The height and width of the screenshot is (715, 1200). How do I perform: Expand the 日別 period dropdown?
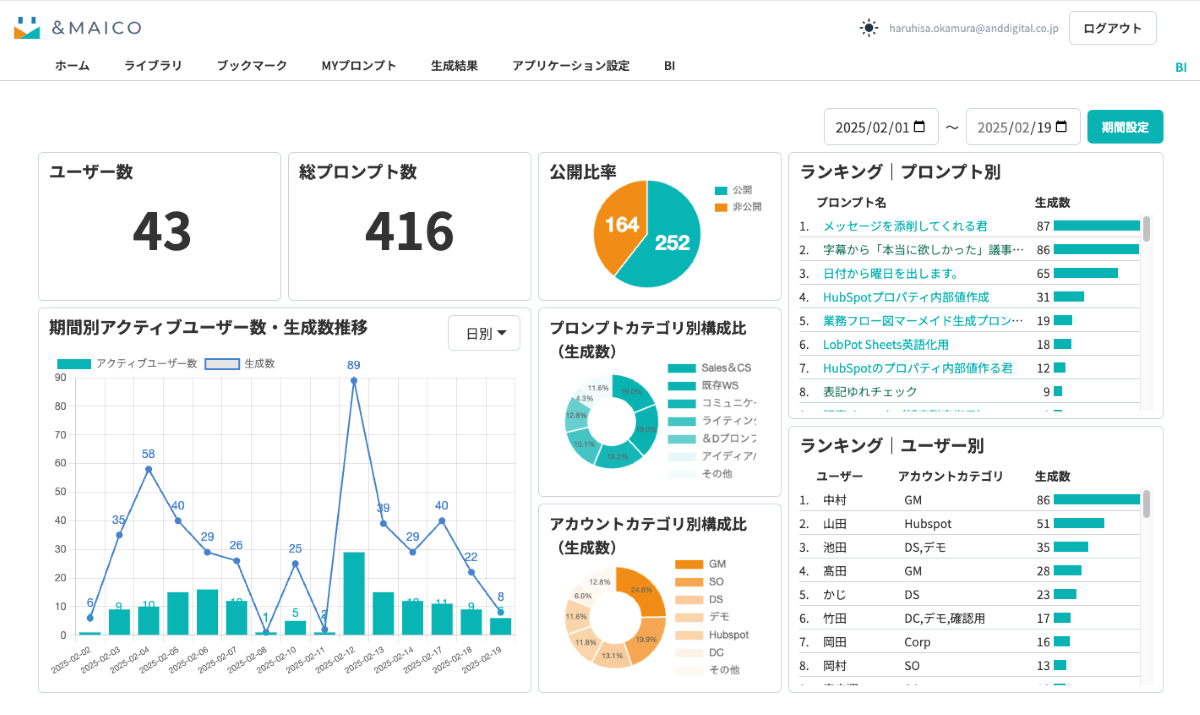484,333
